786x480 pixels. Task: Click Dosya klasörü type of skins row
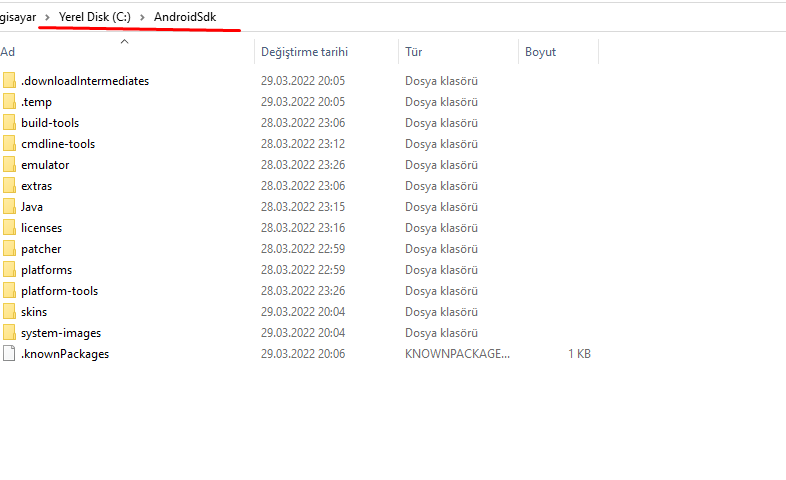(441, 312)
